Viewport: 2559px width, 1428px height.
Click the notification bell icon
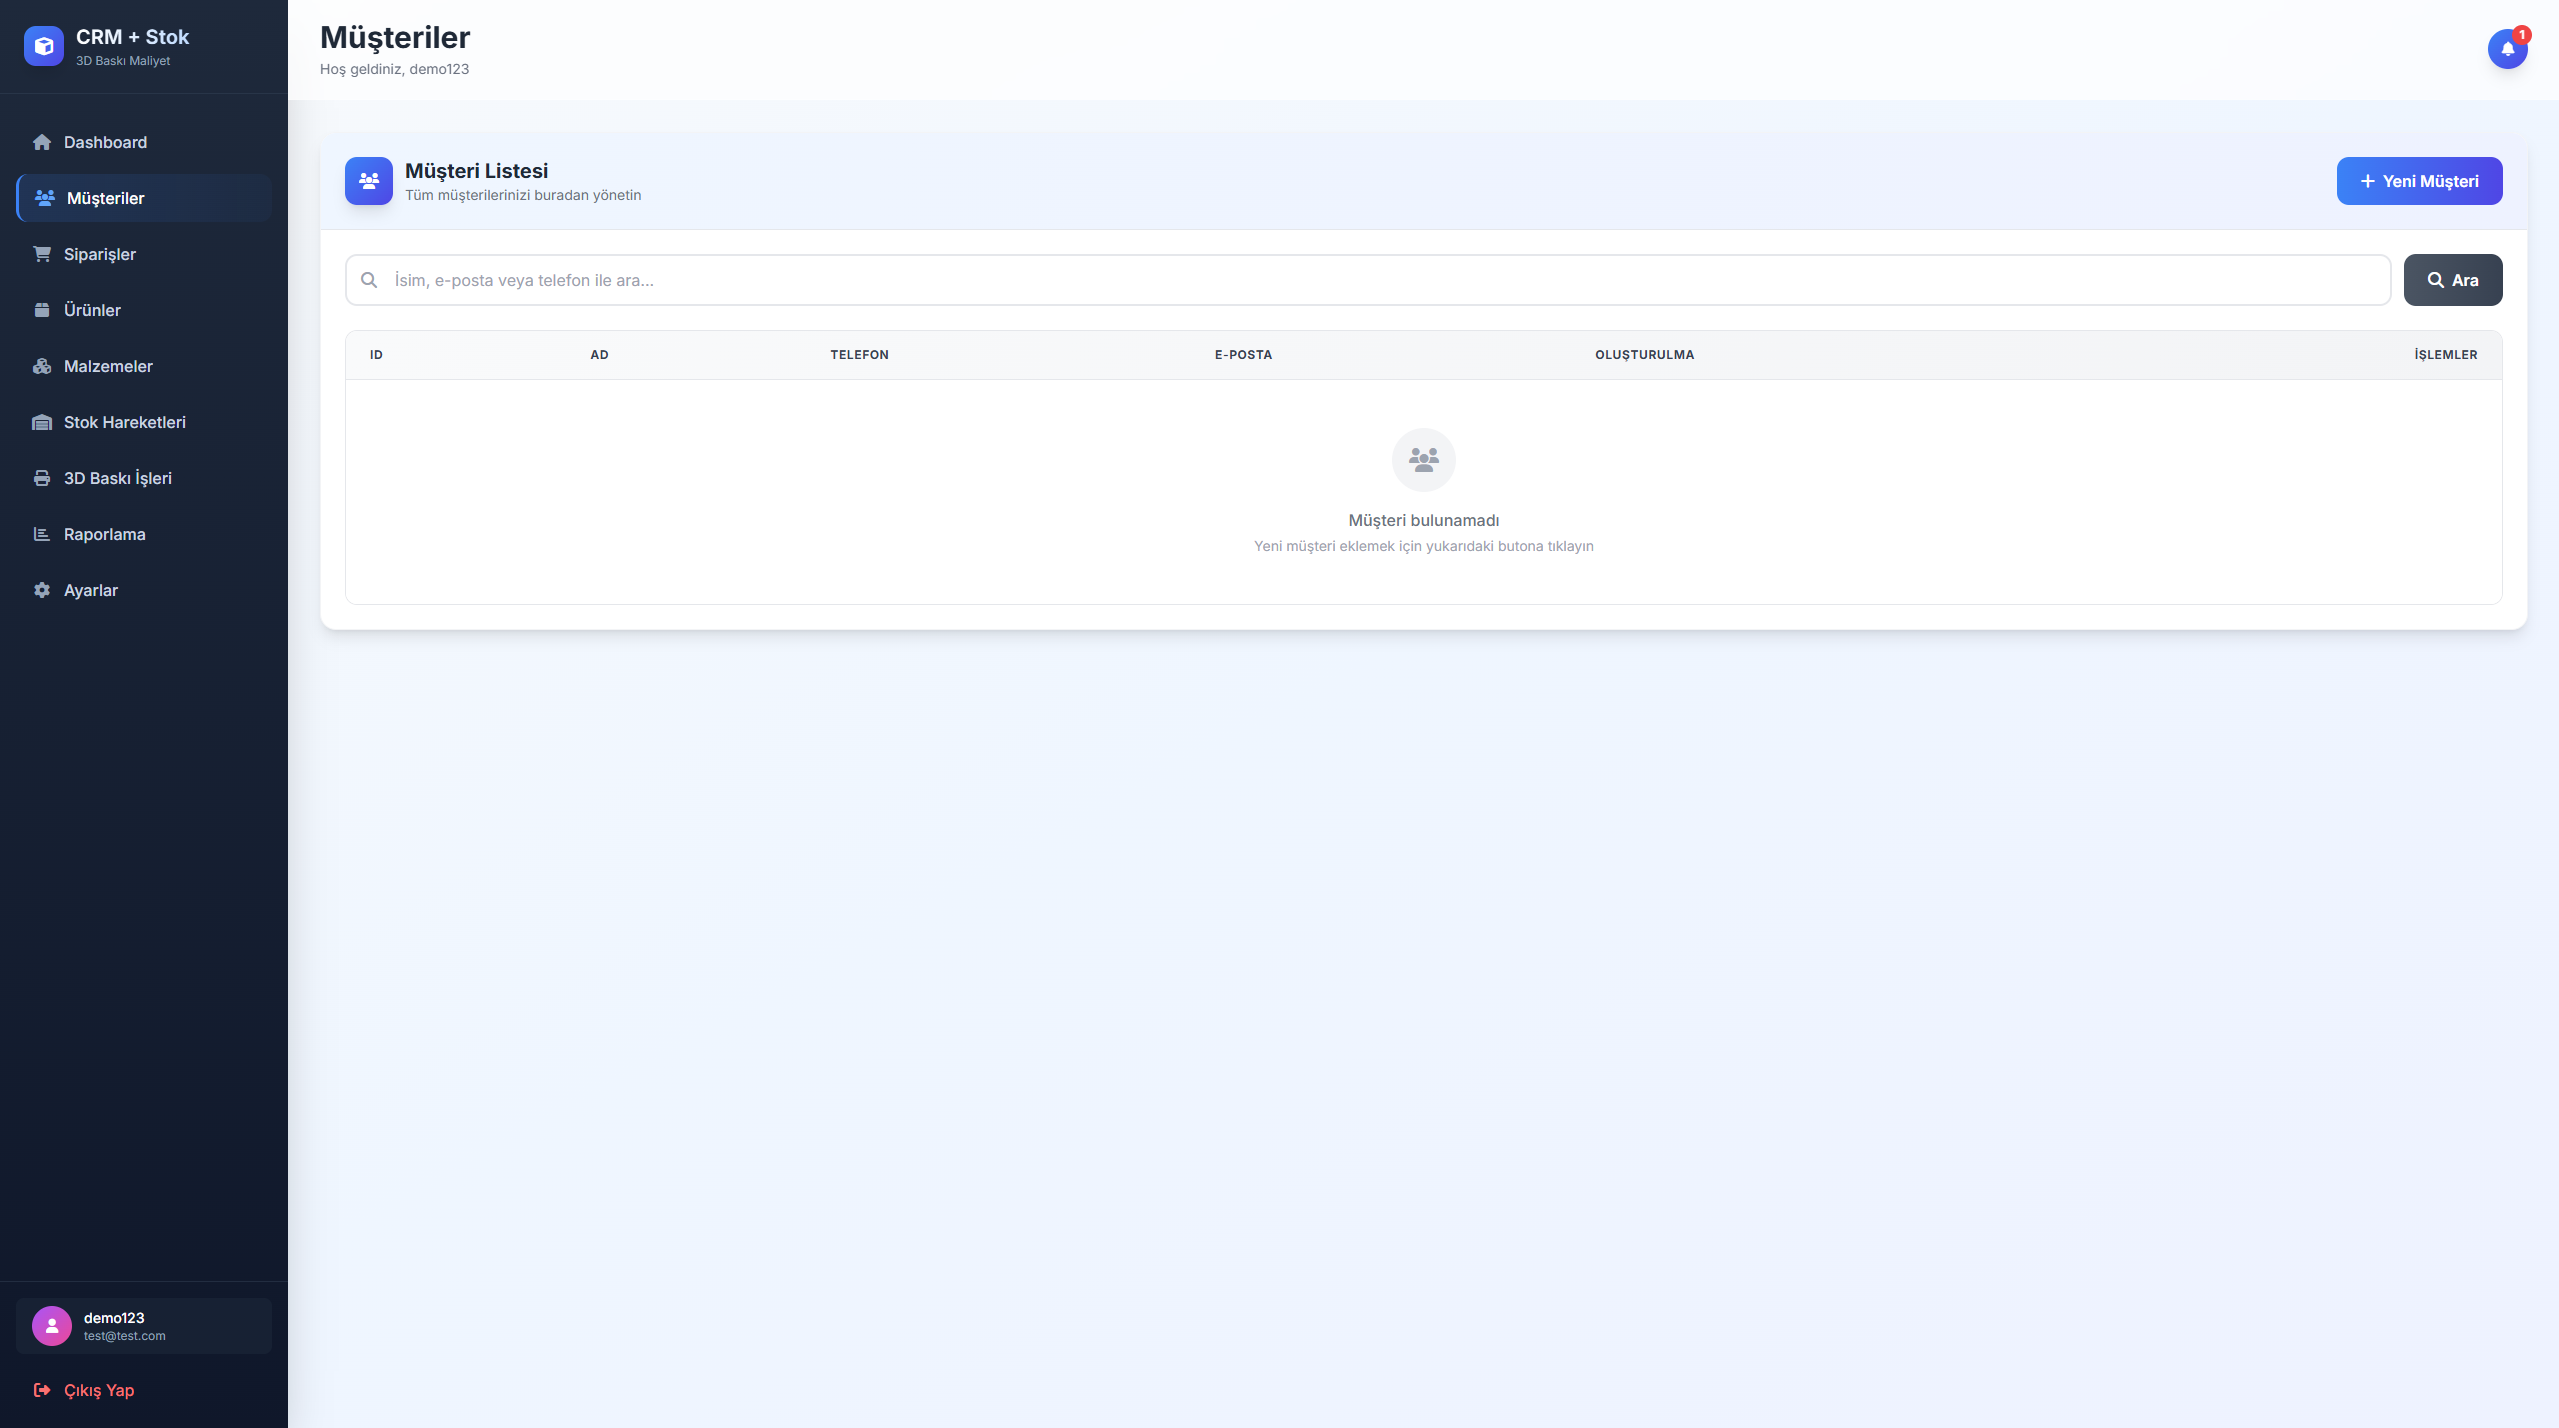click(x=2506, y=48)
